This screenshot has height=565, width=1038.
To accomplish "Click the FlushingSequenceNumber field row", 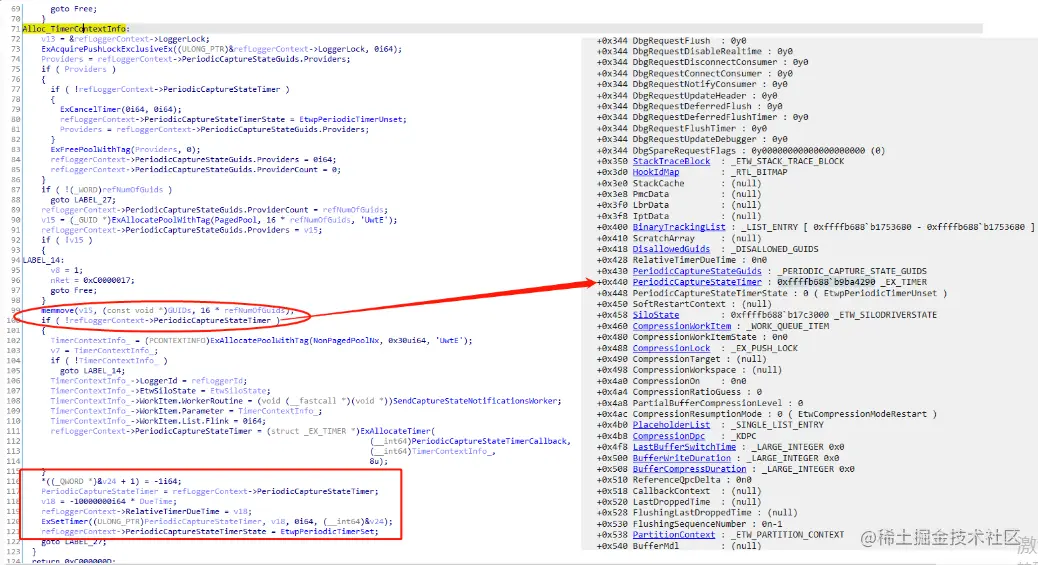I will (689, 524).
